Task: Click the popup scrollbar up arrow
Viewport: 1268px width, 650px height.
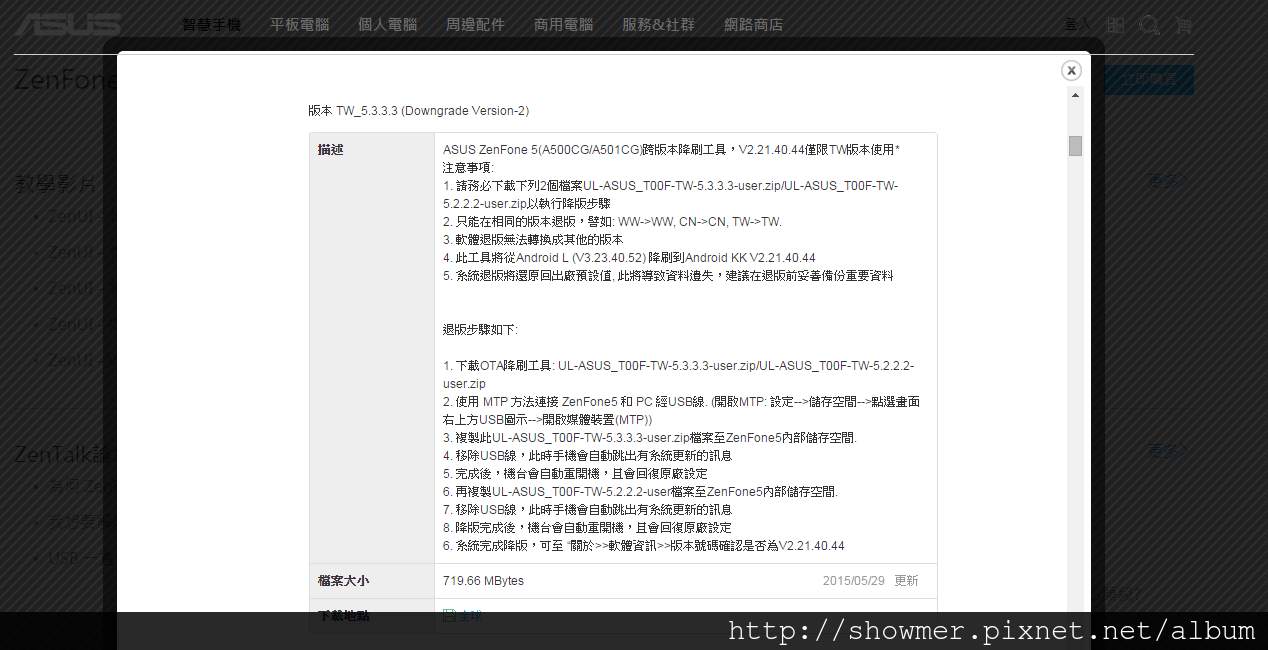Action: point(1075,95)
